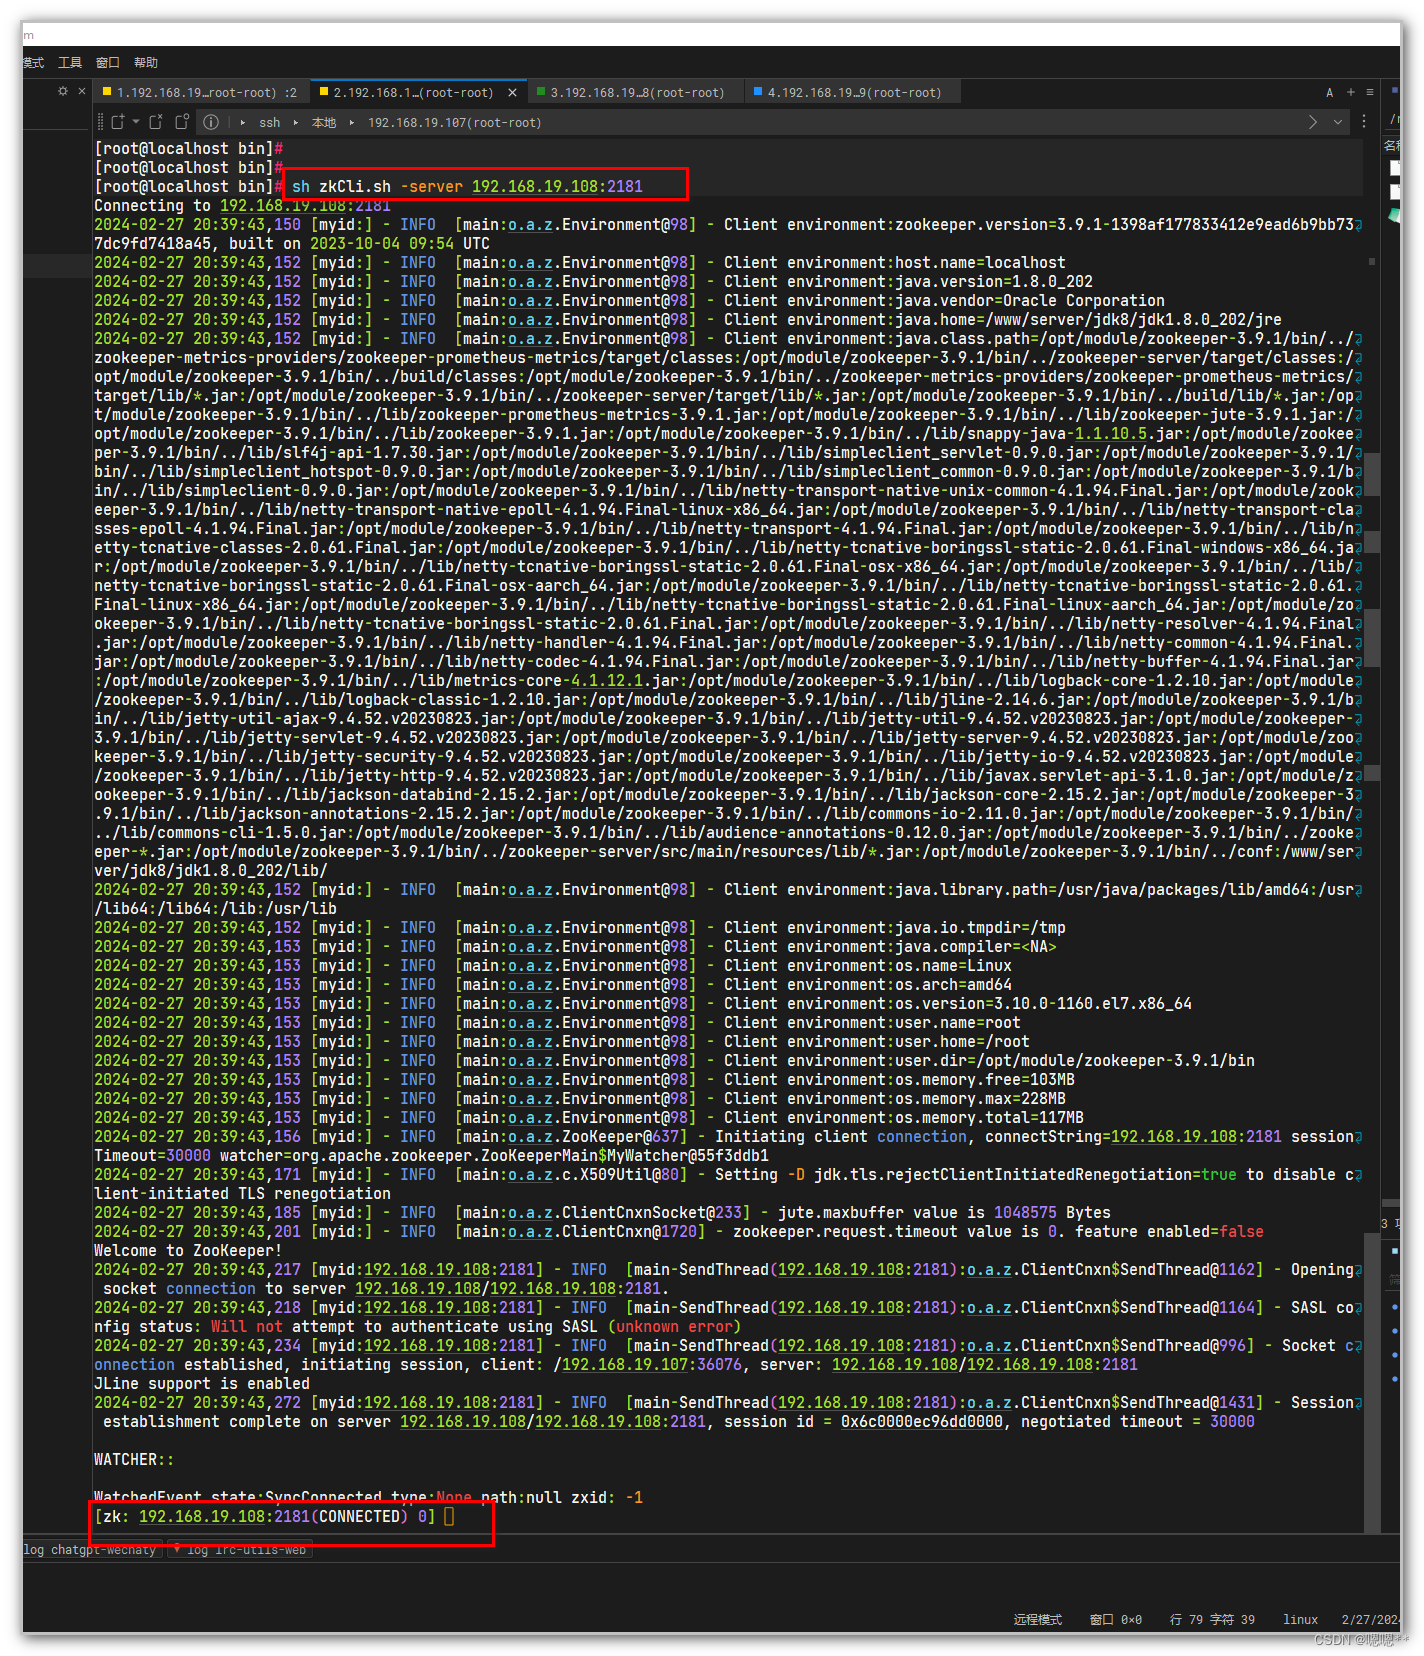Image resolution: width=1424 pixels, height=1656 pixels.
Task: Add a new tab with plus icon
Action: (x=1350, y=92)
